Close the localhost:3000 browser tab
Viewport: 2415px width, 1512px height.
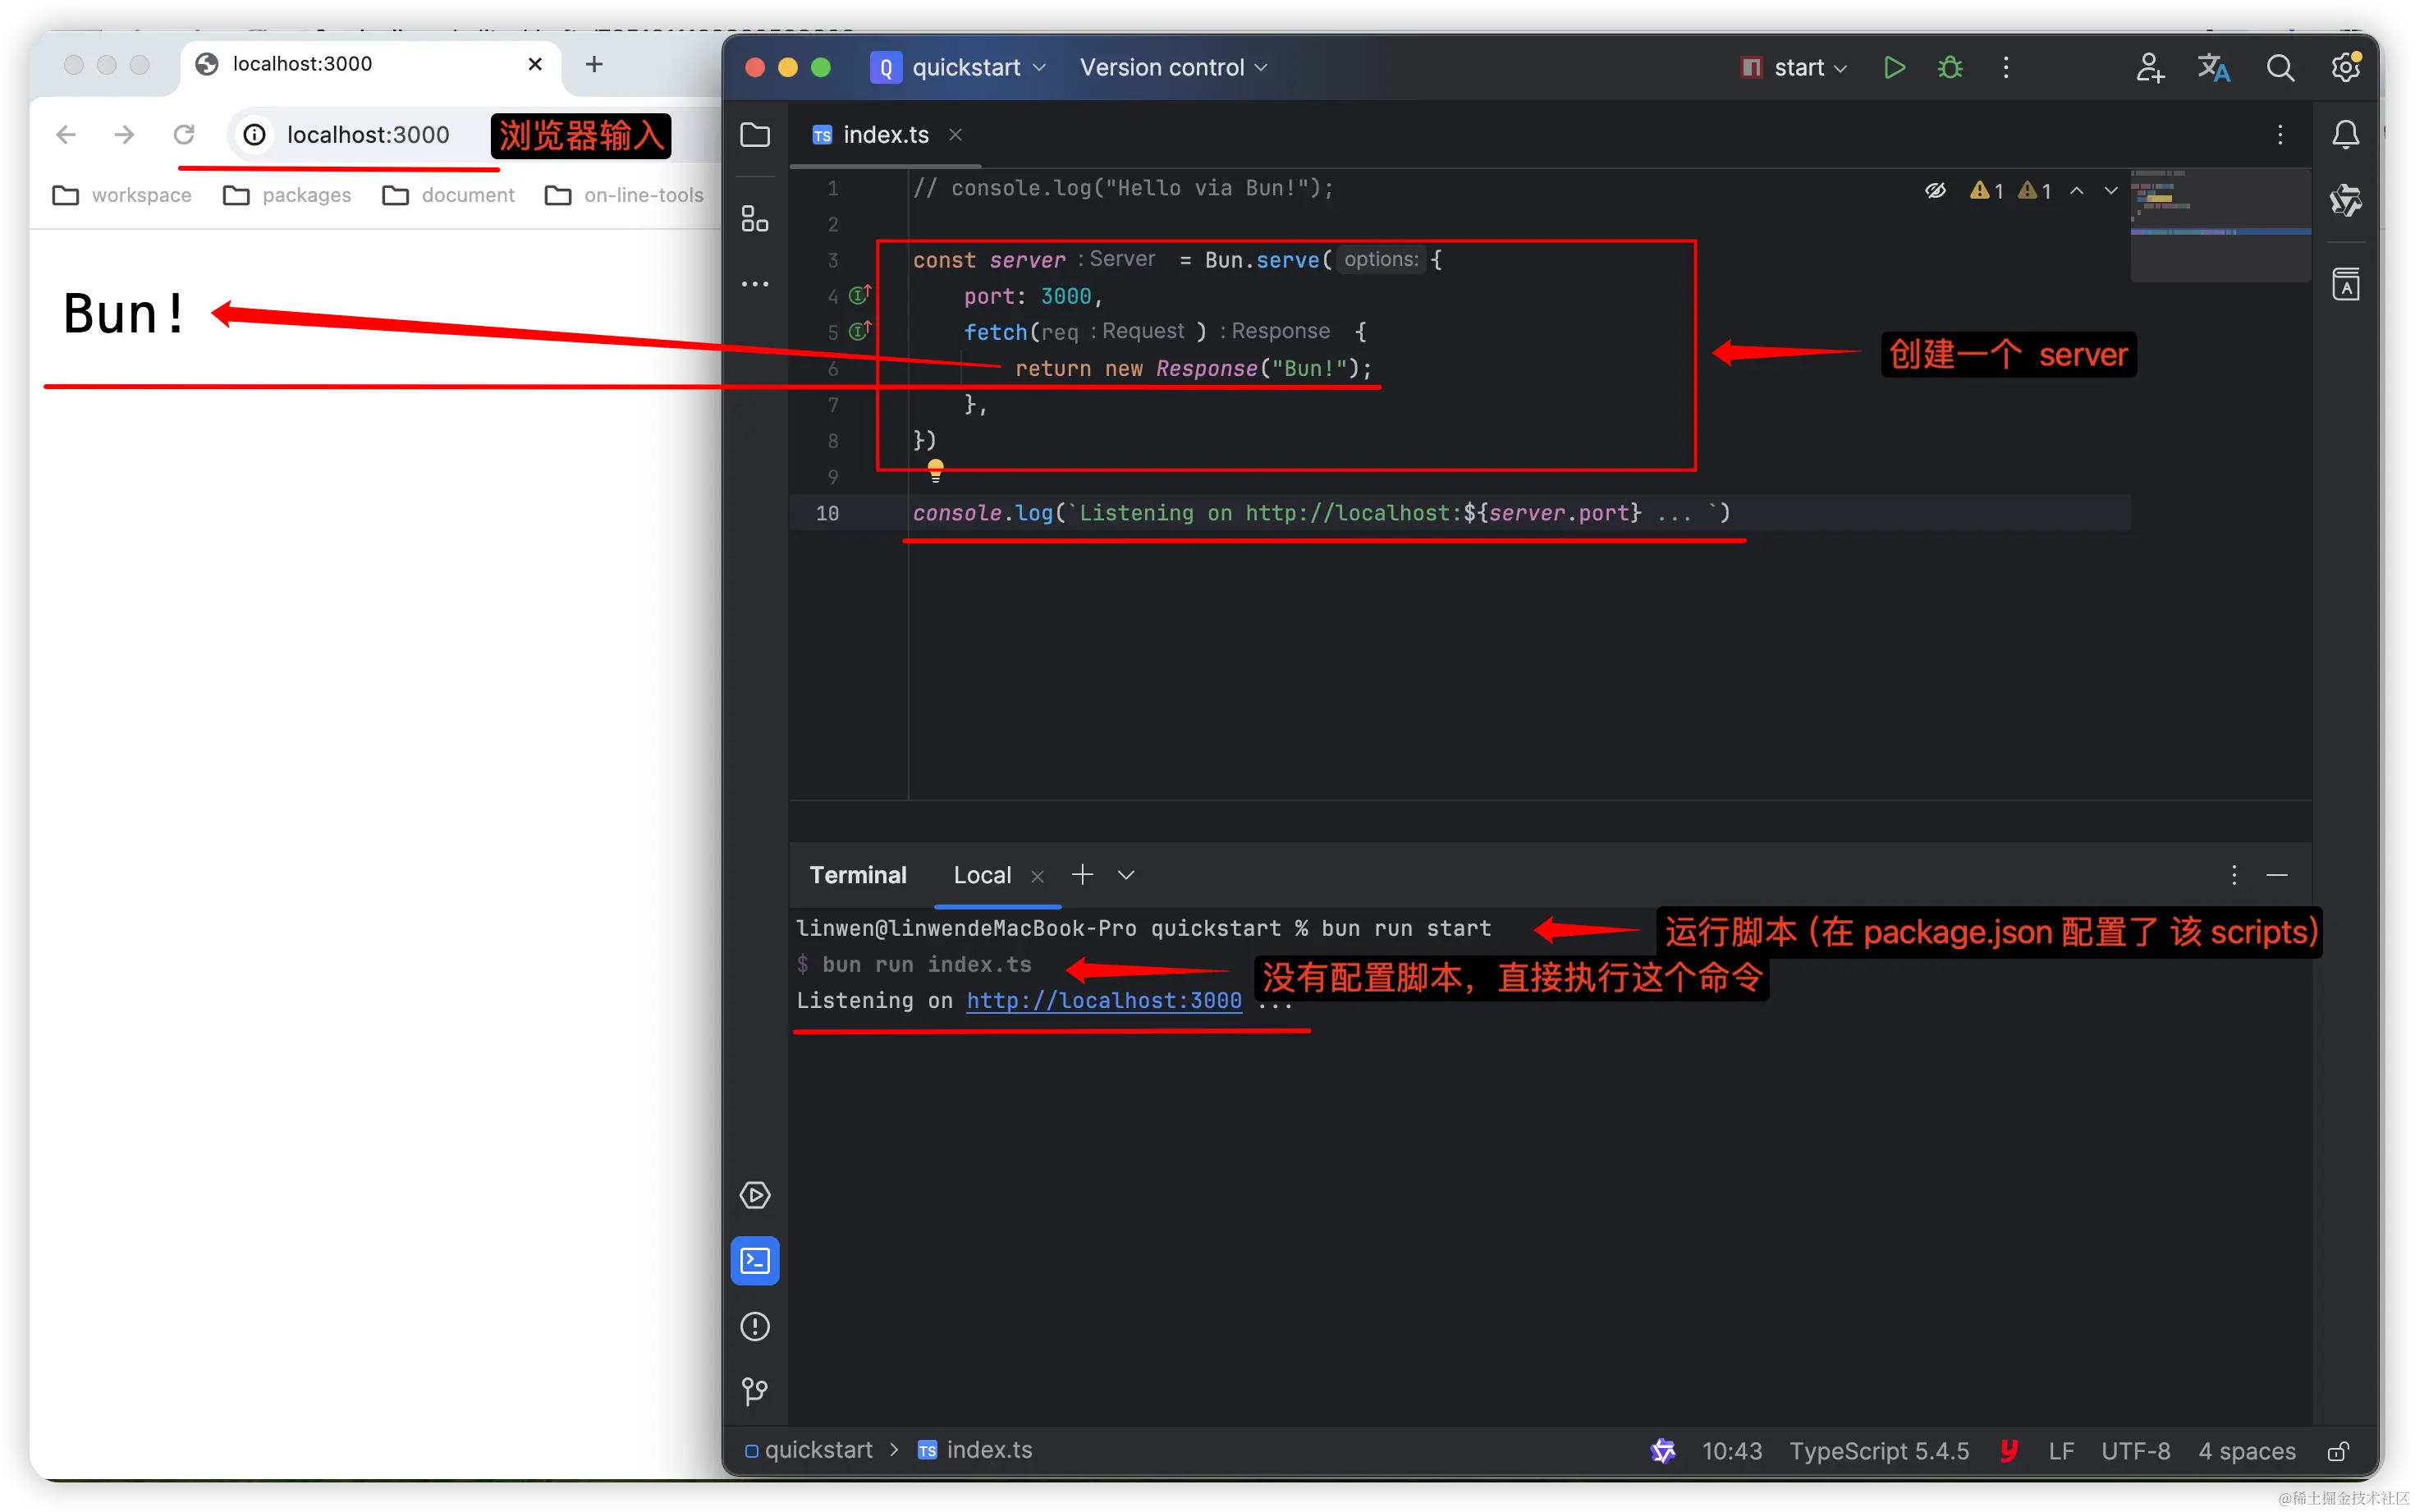535,64
